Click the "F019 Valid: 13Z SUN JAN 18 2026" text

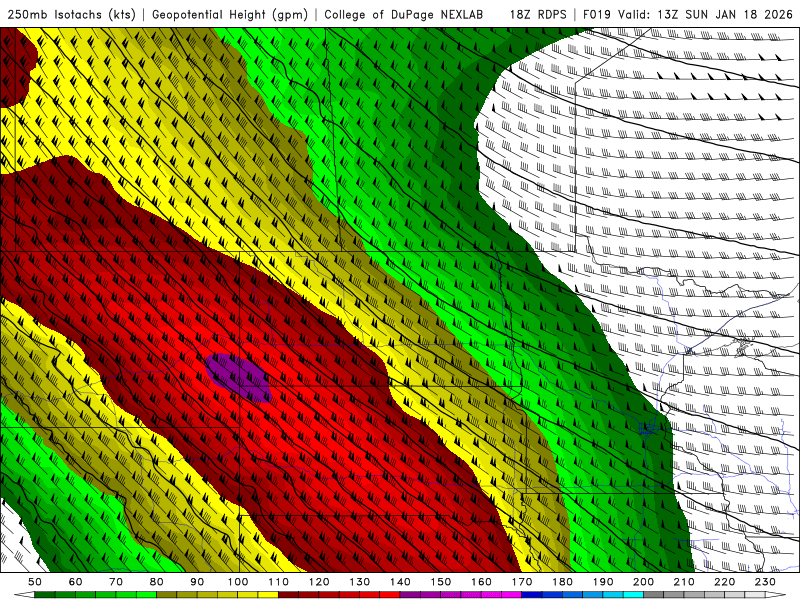pos(688,14)
